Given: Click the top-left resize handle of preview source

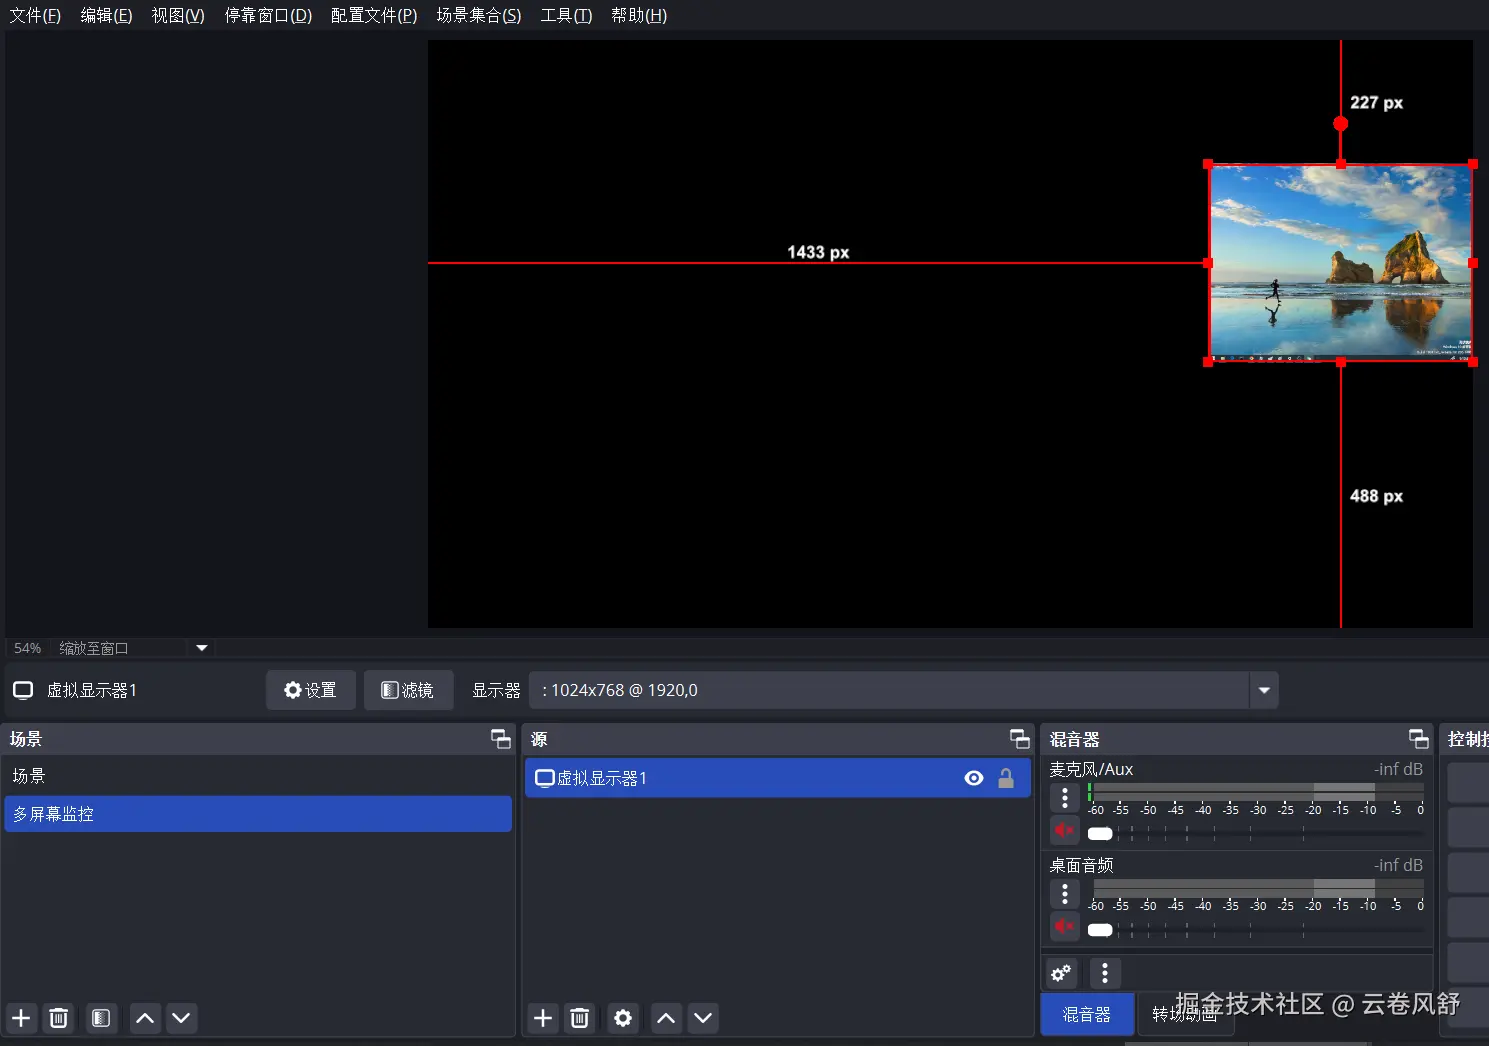Looking at the screenshot, I should 1208,164.
